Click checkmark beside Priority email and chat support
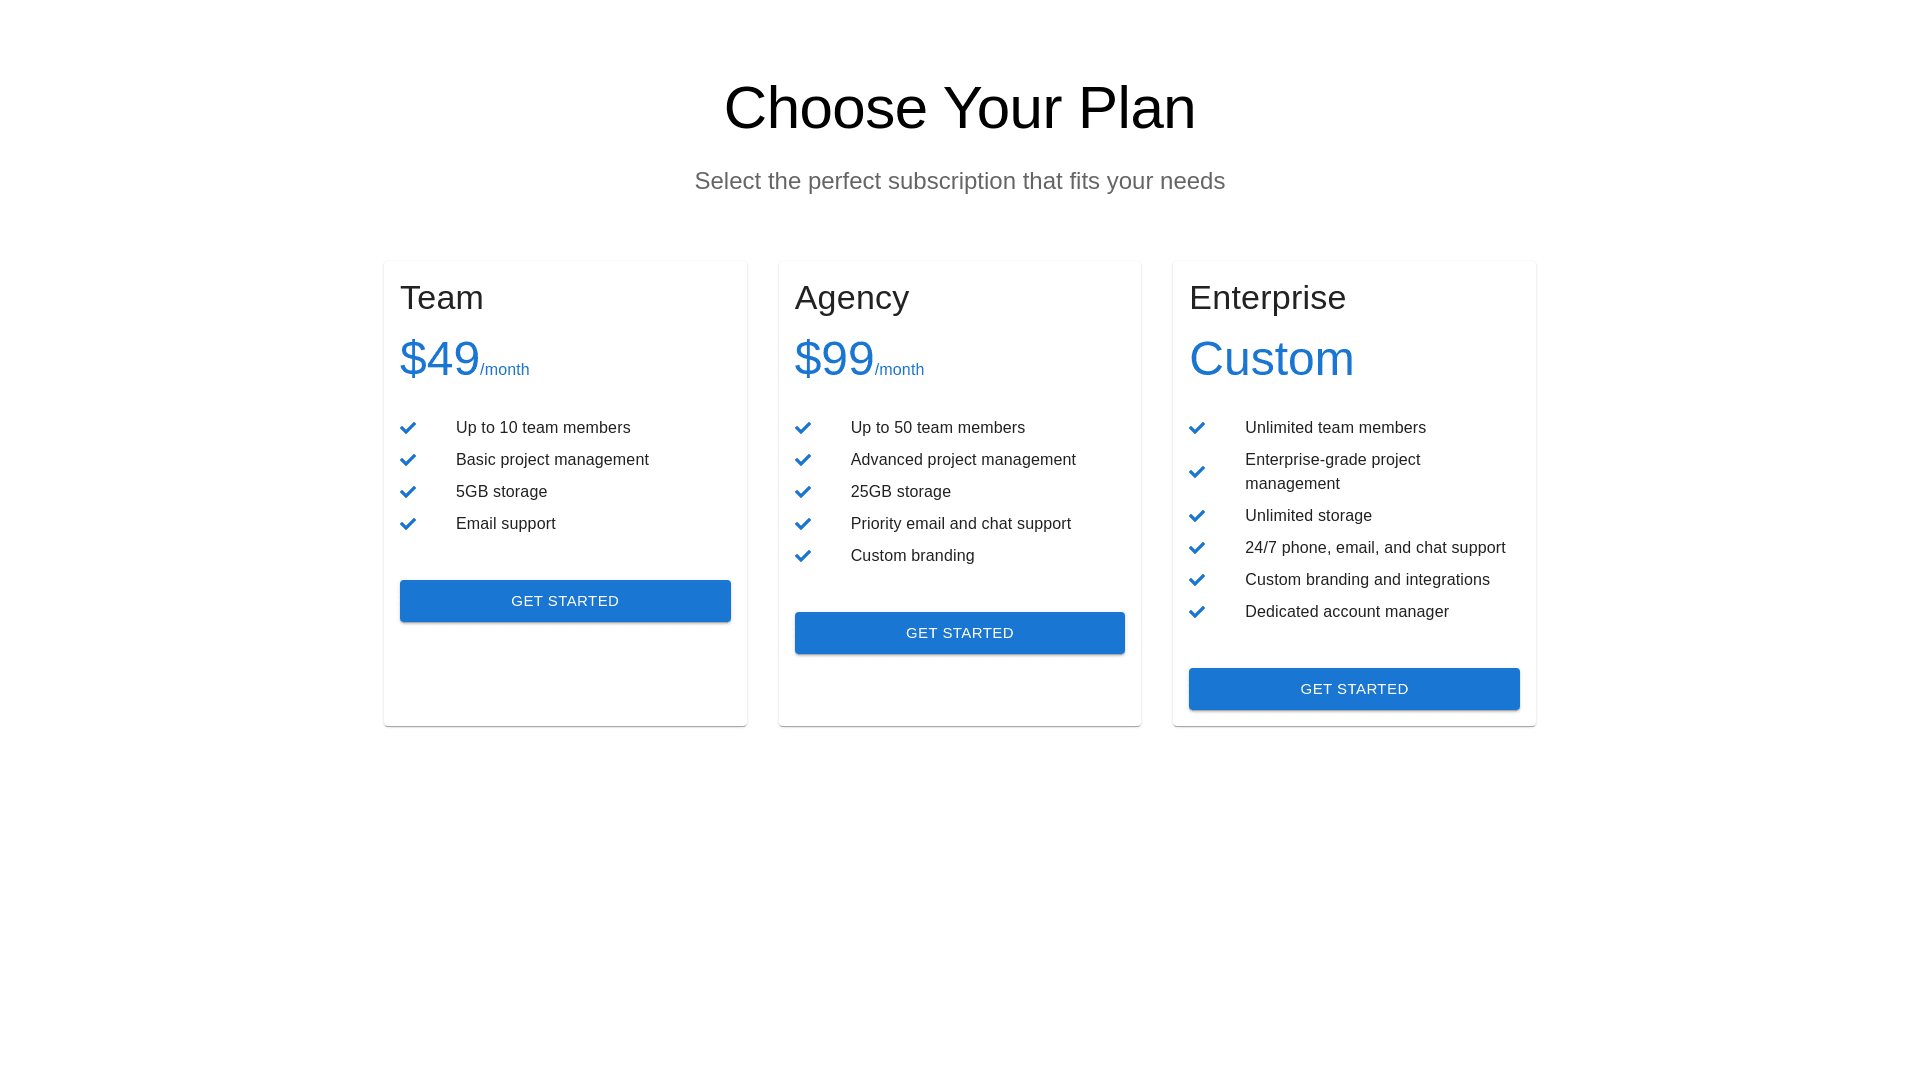This screenshot has width=1920, height=1080. (803, 524)
